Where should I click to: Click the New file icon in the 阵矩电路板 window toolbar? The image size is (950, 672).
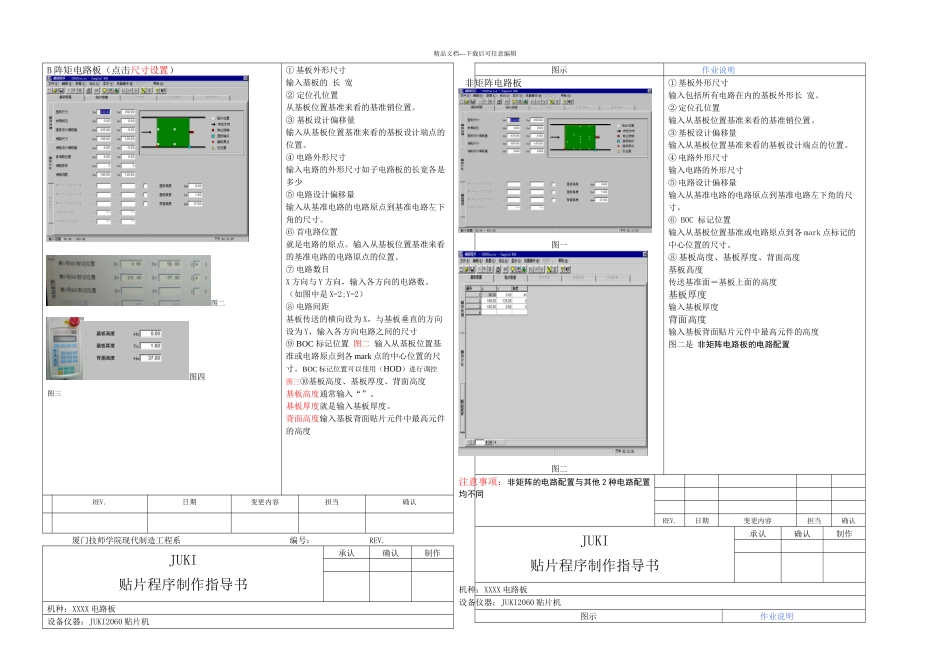click(x=50, y=91)
